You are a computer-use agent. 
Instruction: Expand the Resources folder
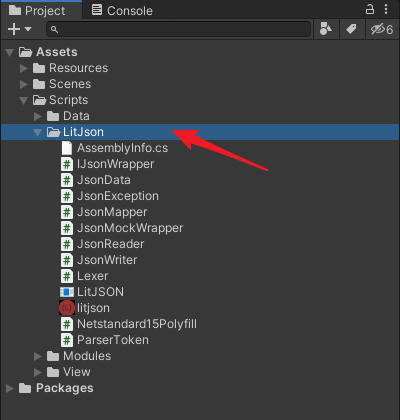[24, 68]
